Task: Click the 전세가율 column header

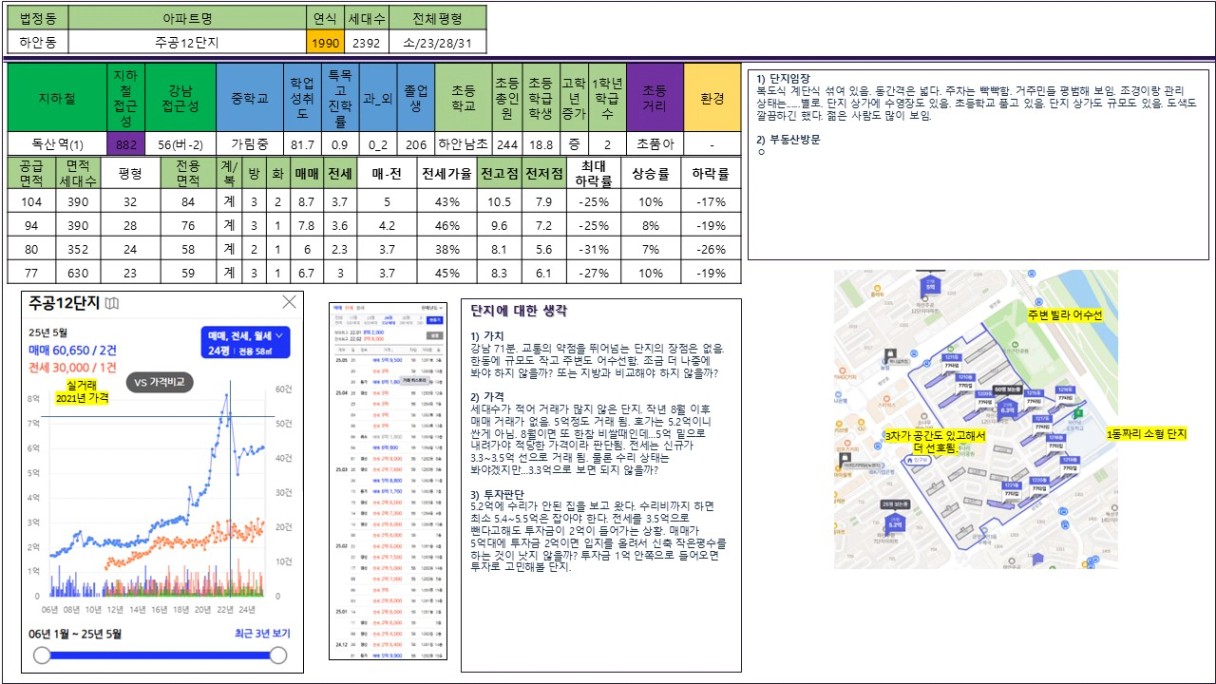Action: click(x=447, y=173)
